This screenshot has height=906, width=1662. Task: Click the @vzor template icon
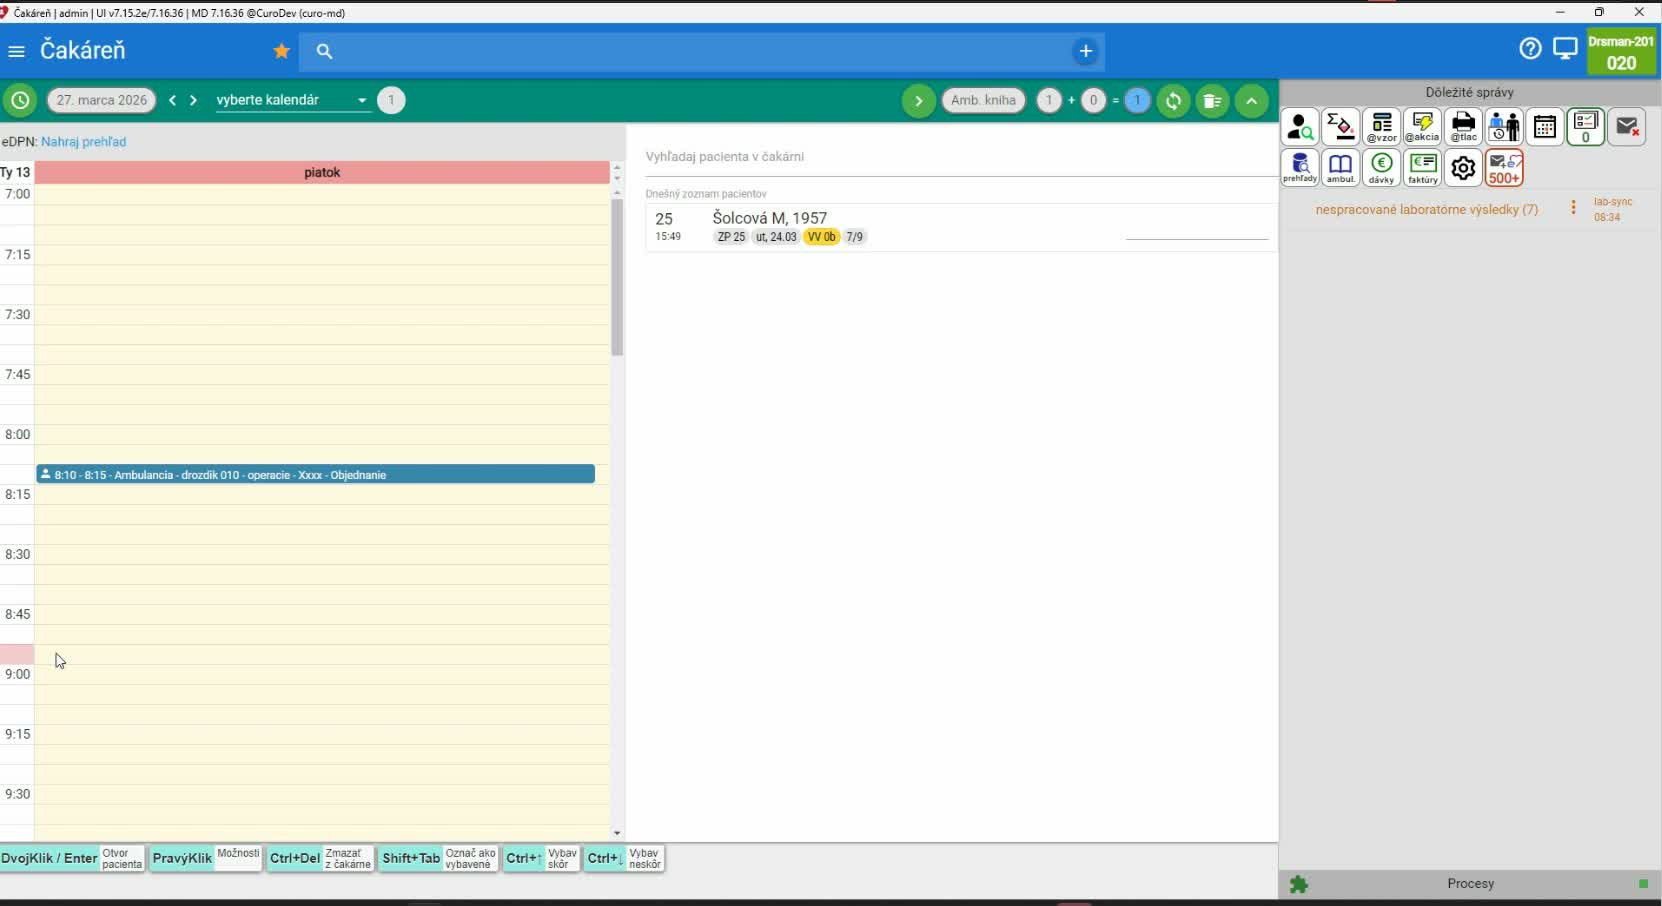(x=1382, y=128)
